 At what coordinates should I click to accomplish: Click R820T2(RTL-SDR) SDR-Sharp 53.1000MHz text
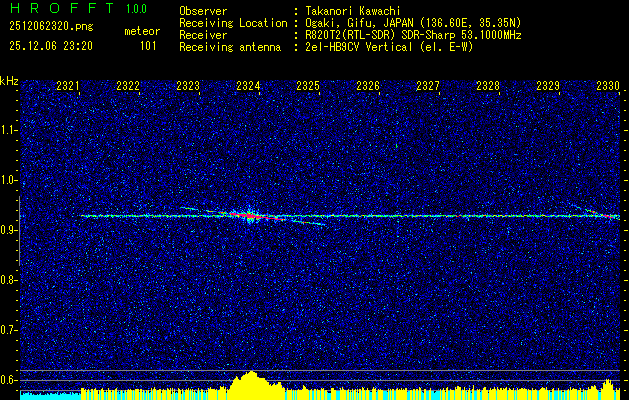(414, 35)
